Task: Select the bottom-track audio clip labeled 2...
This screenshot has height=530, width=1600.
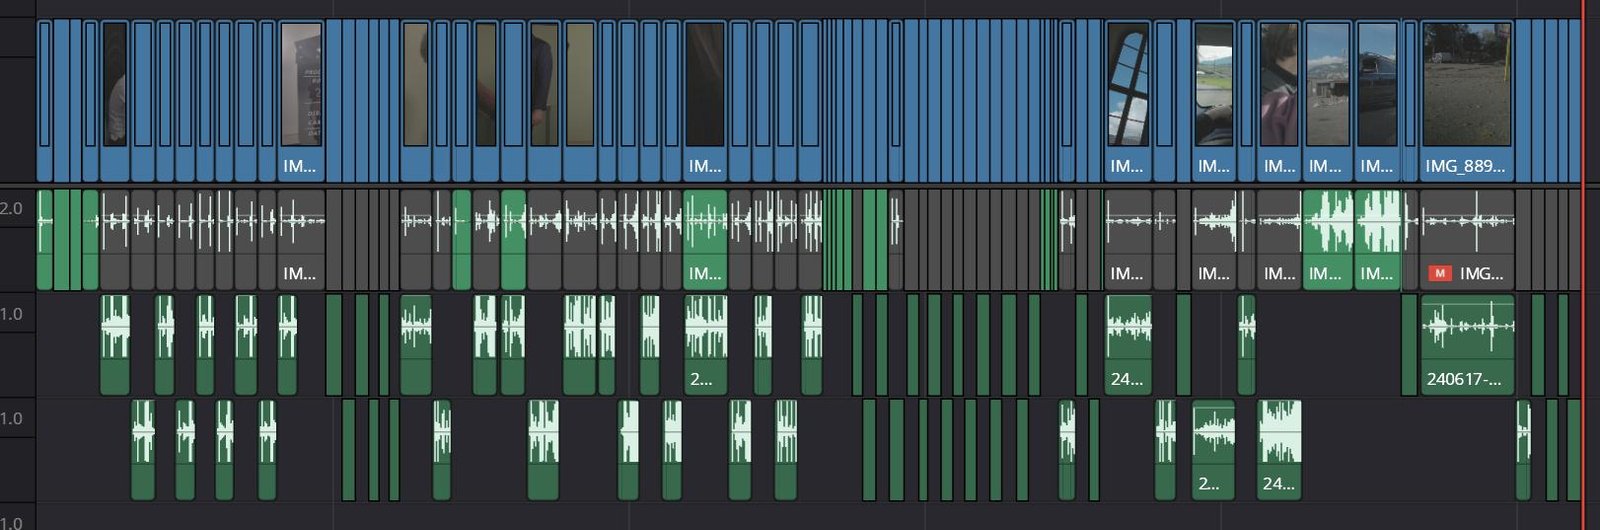Action: pyautogui.click(x=1213, y=450)
